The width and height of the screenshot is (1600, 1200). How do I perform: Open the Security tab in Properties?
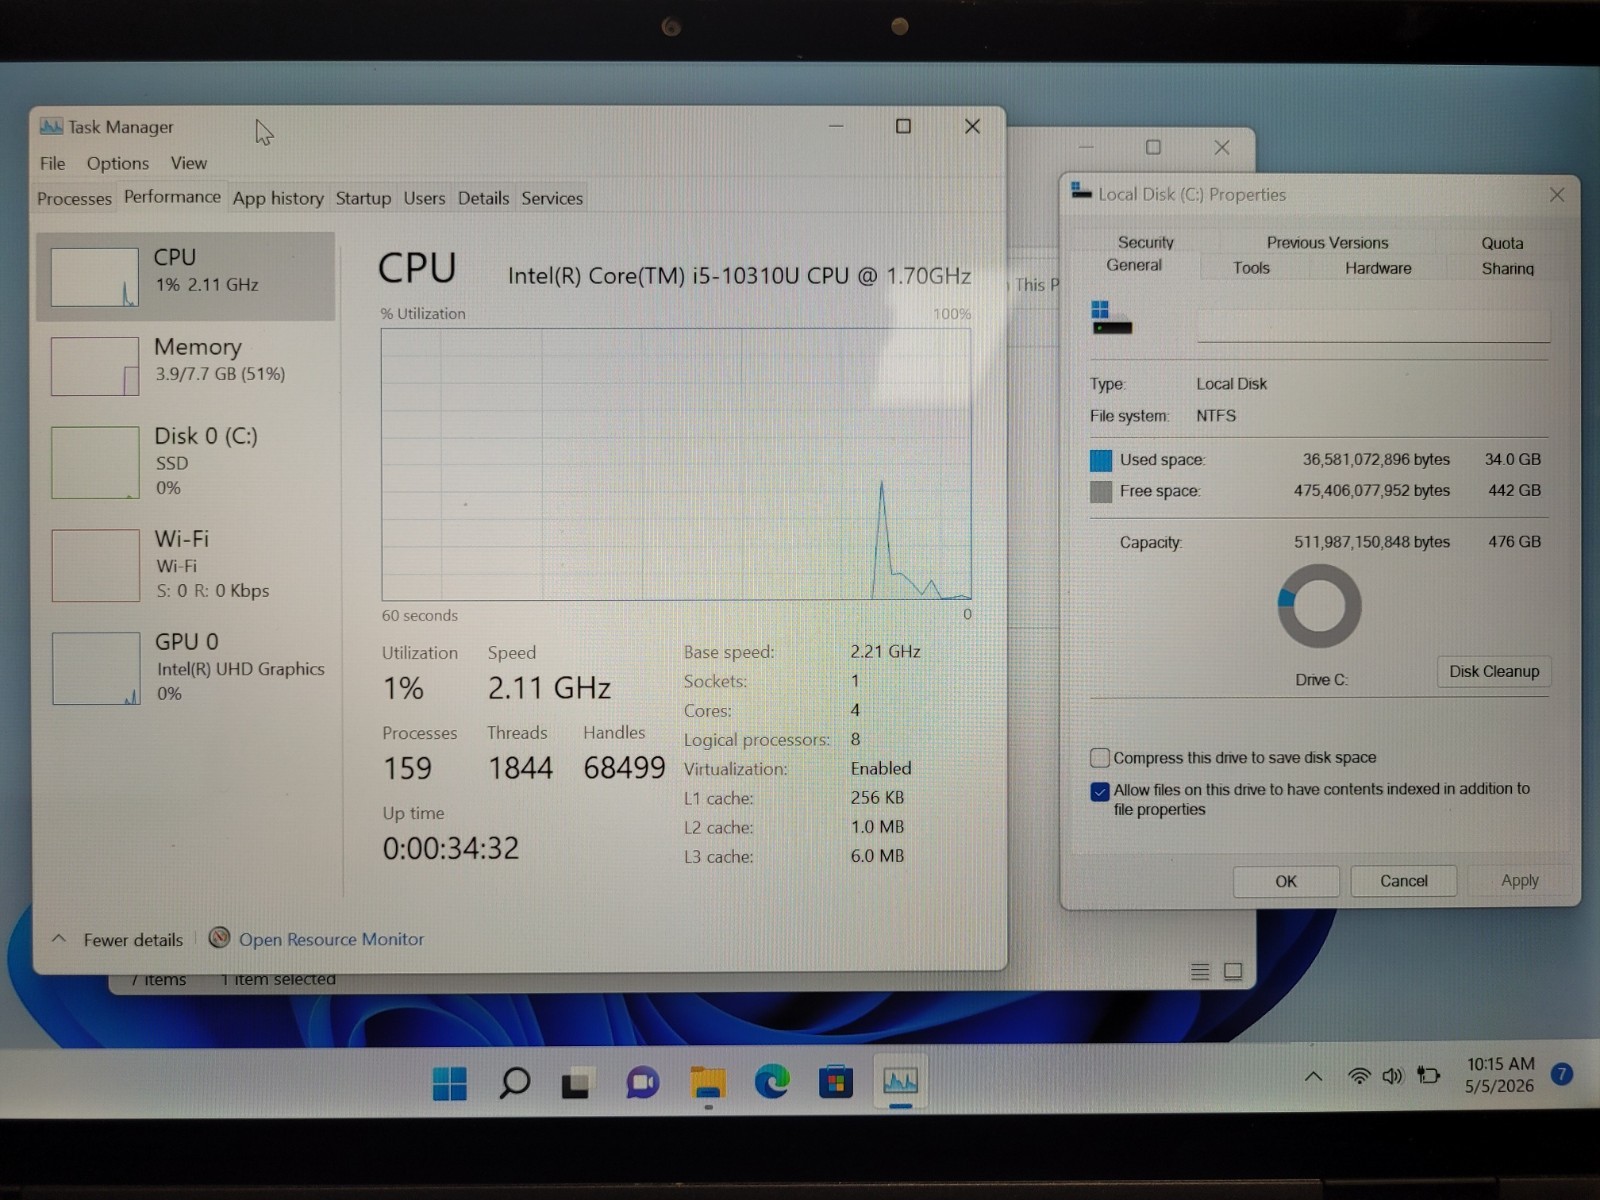[1146, 242]
